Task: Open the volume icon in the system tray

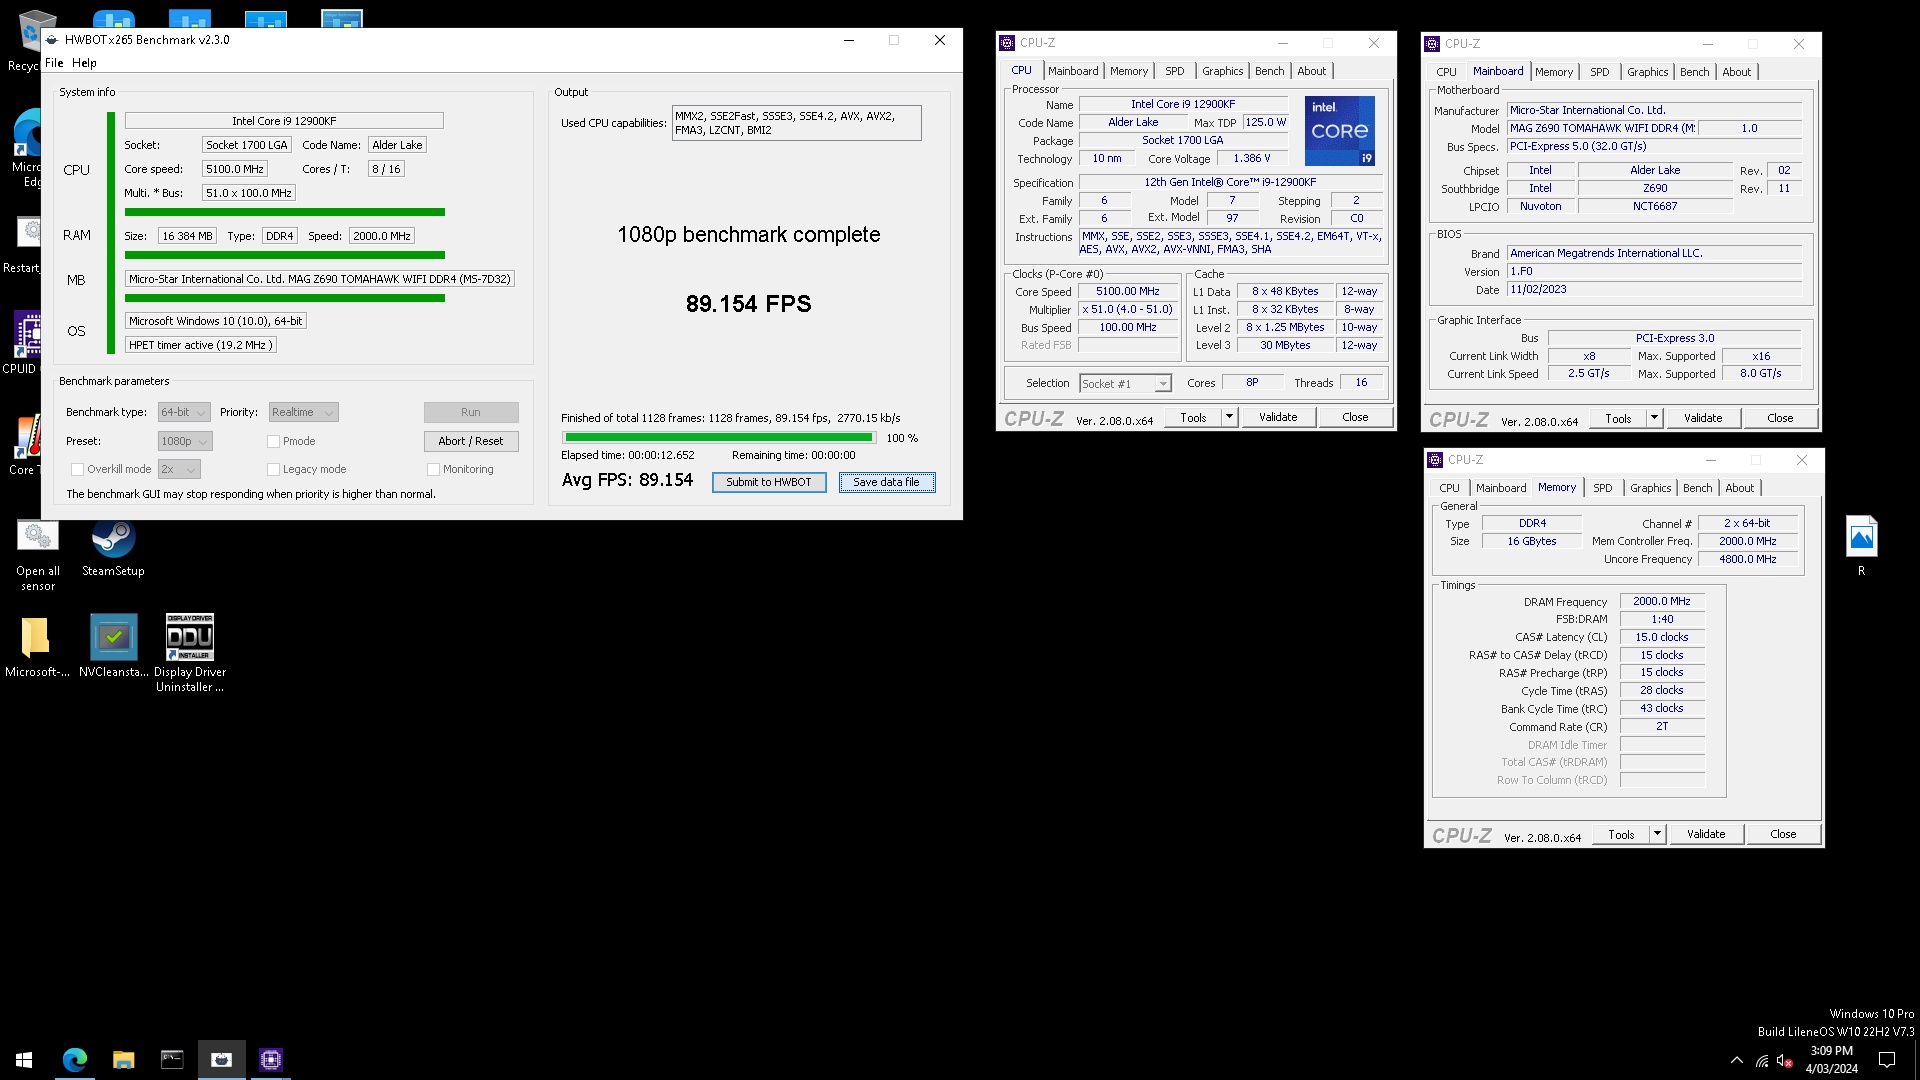Action: pyautogui.click(x=1785, y=1060)
